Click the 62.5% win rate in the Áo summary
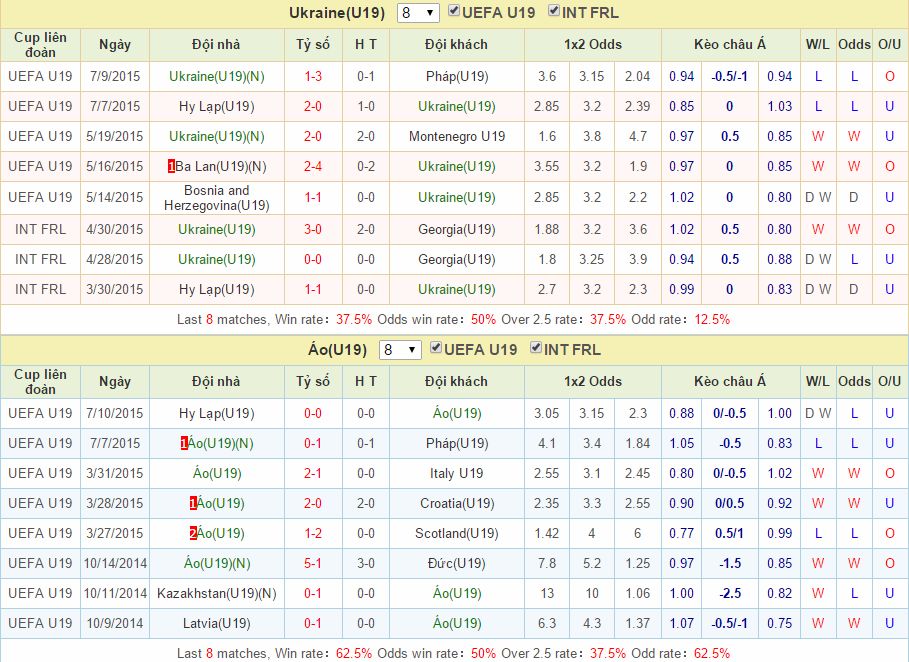 coord(354,653)
